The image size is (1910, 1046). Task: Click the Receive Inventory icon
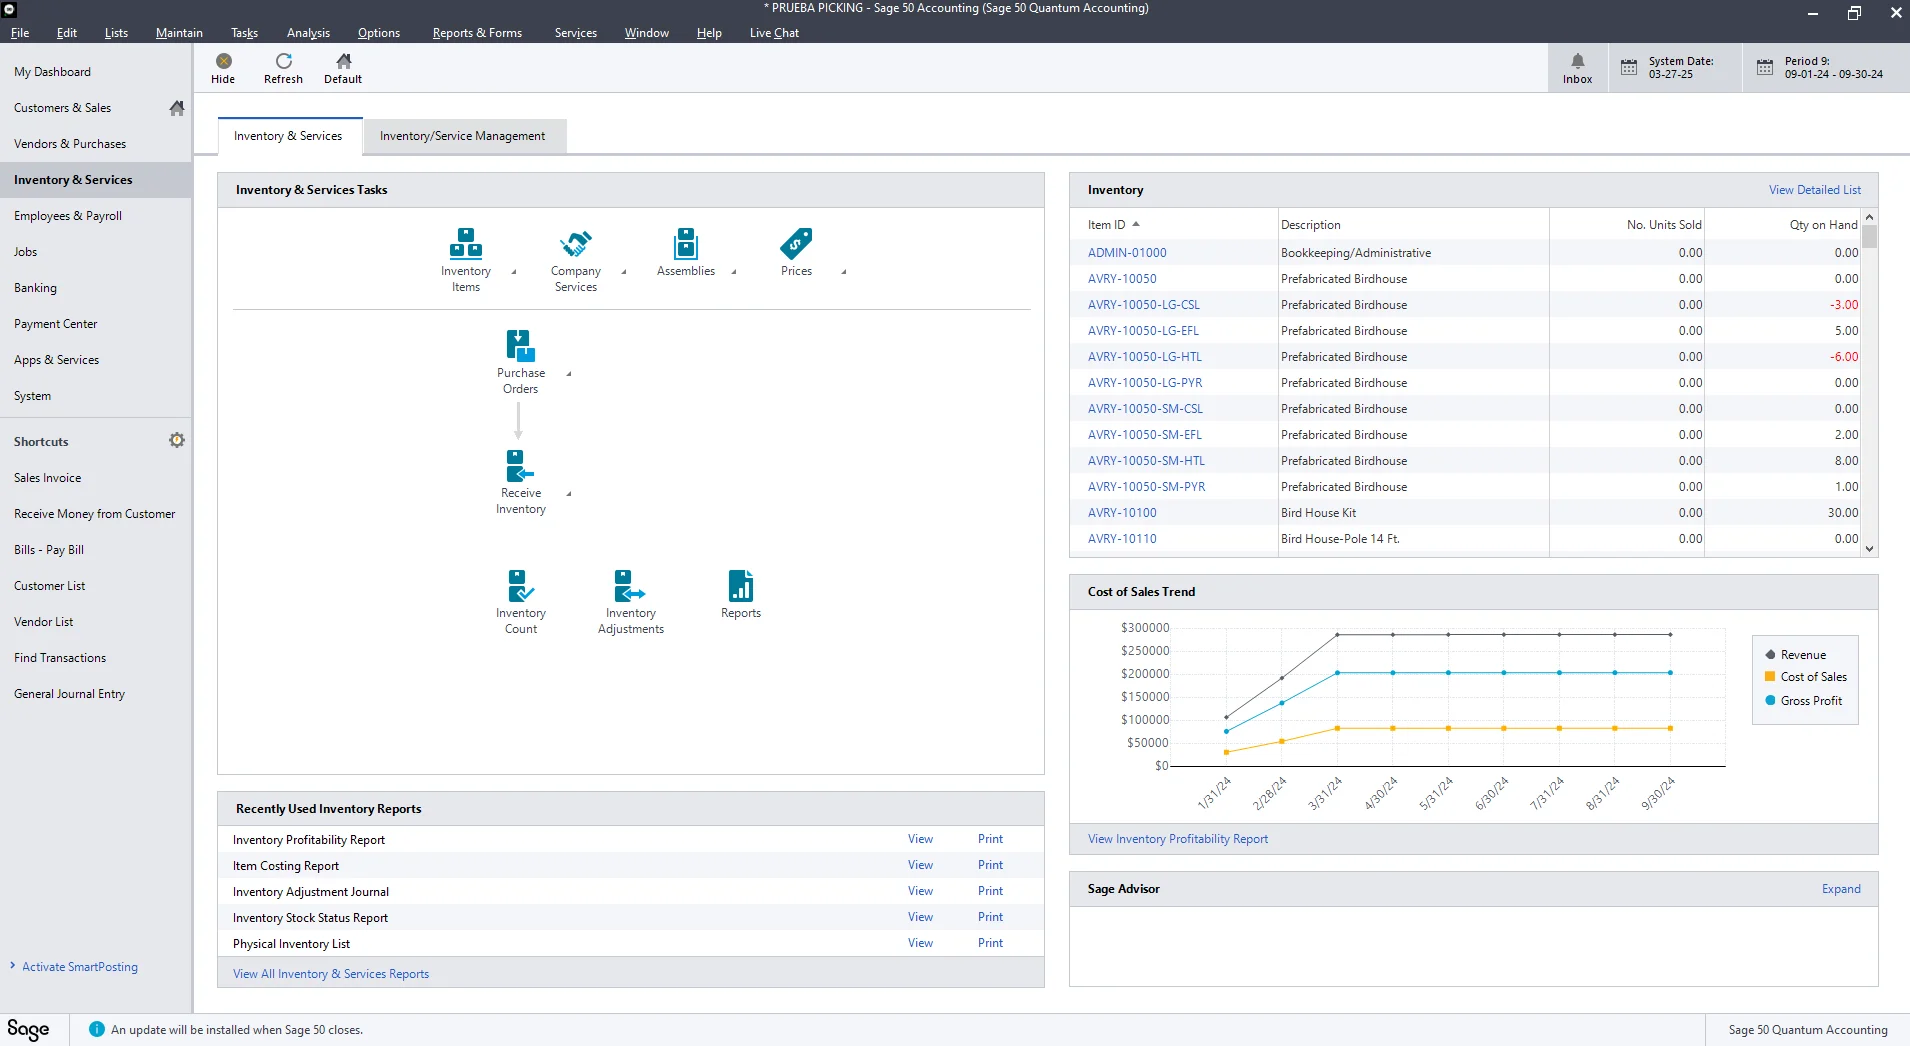pyautogui.click(x=521, y=466)
